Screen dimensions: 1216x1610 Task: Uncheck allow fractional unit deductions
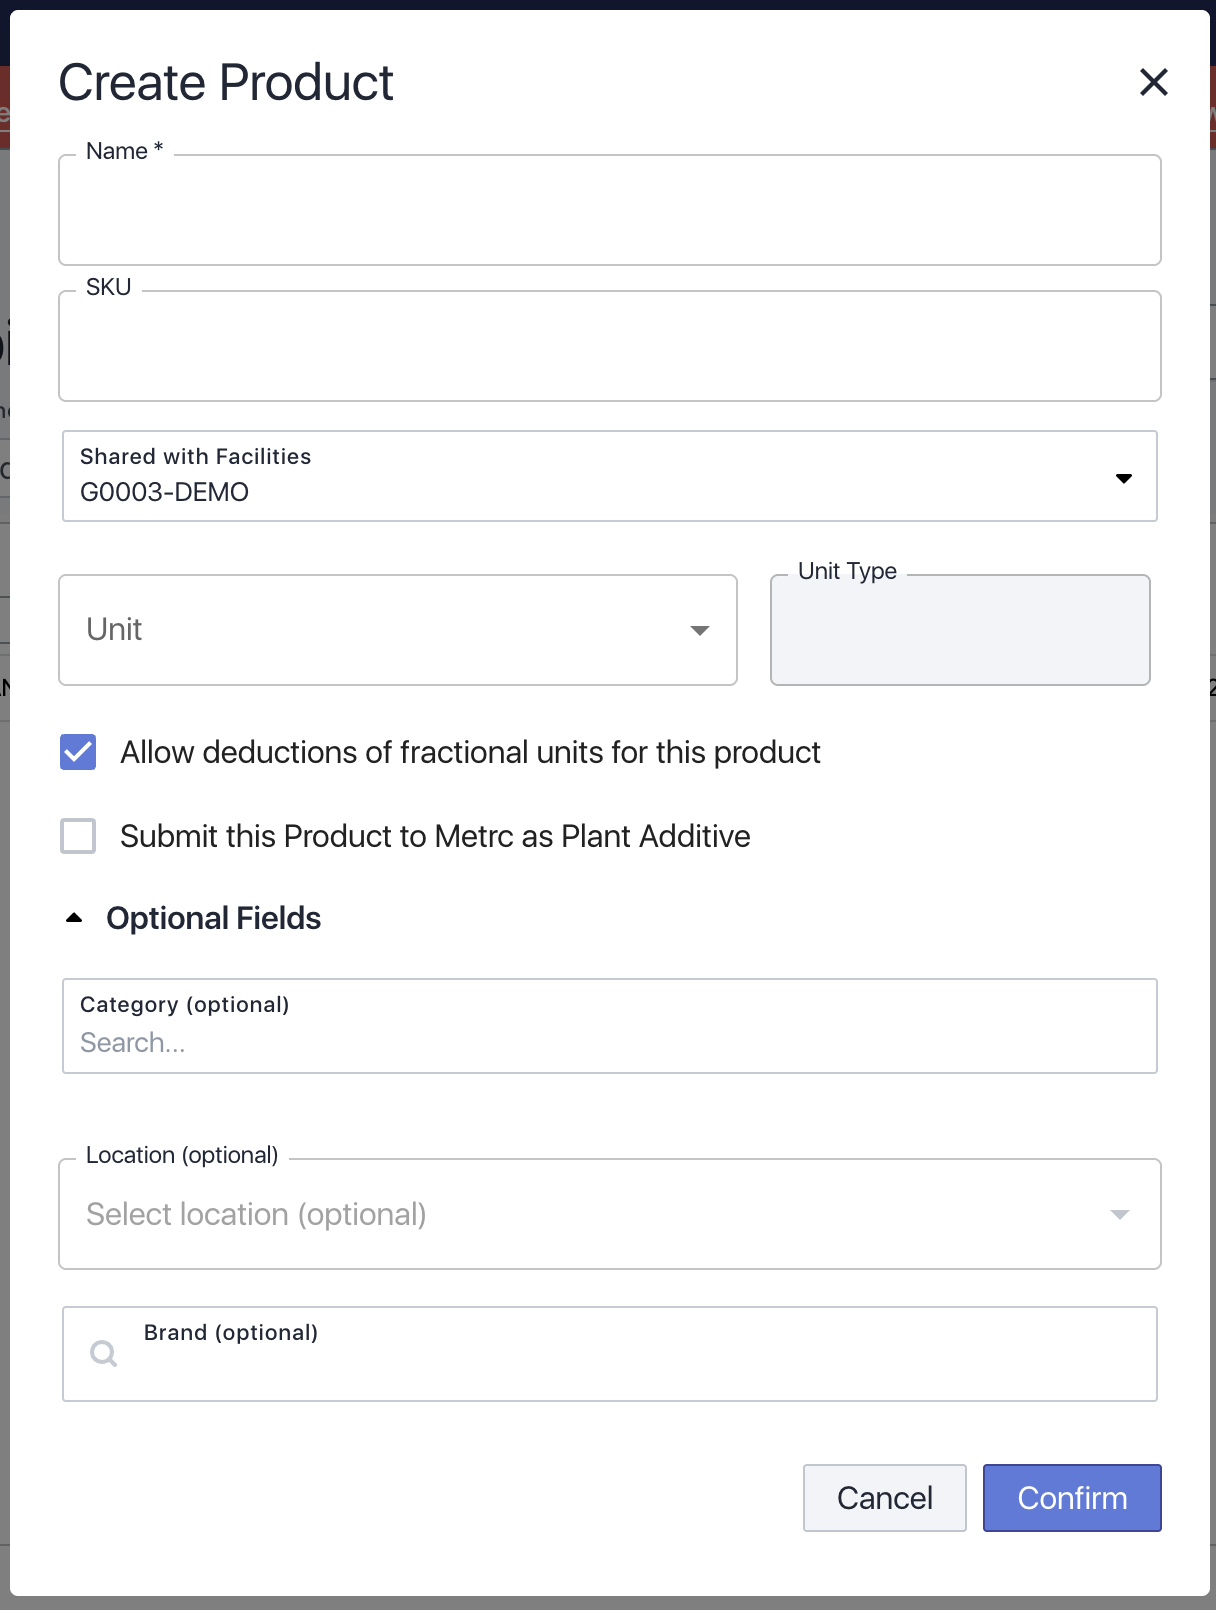coord(78,752)
